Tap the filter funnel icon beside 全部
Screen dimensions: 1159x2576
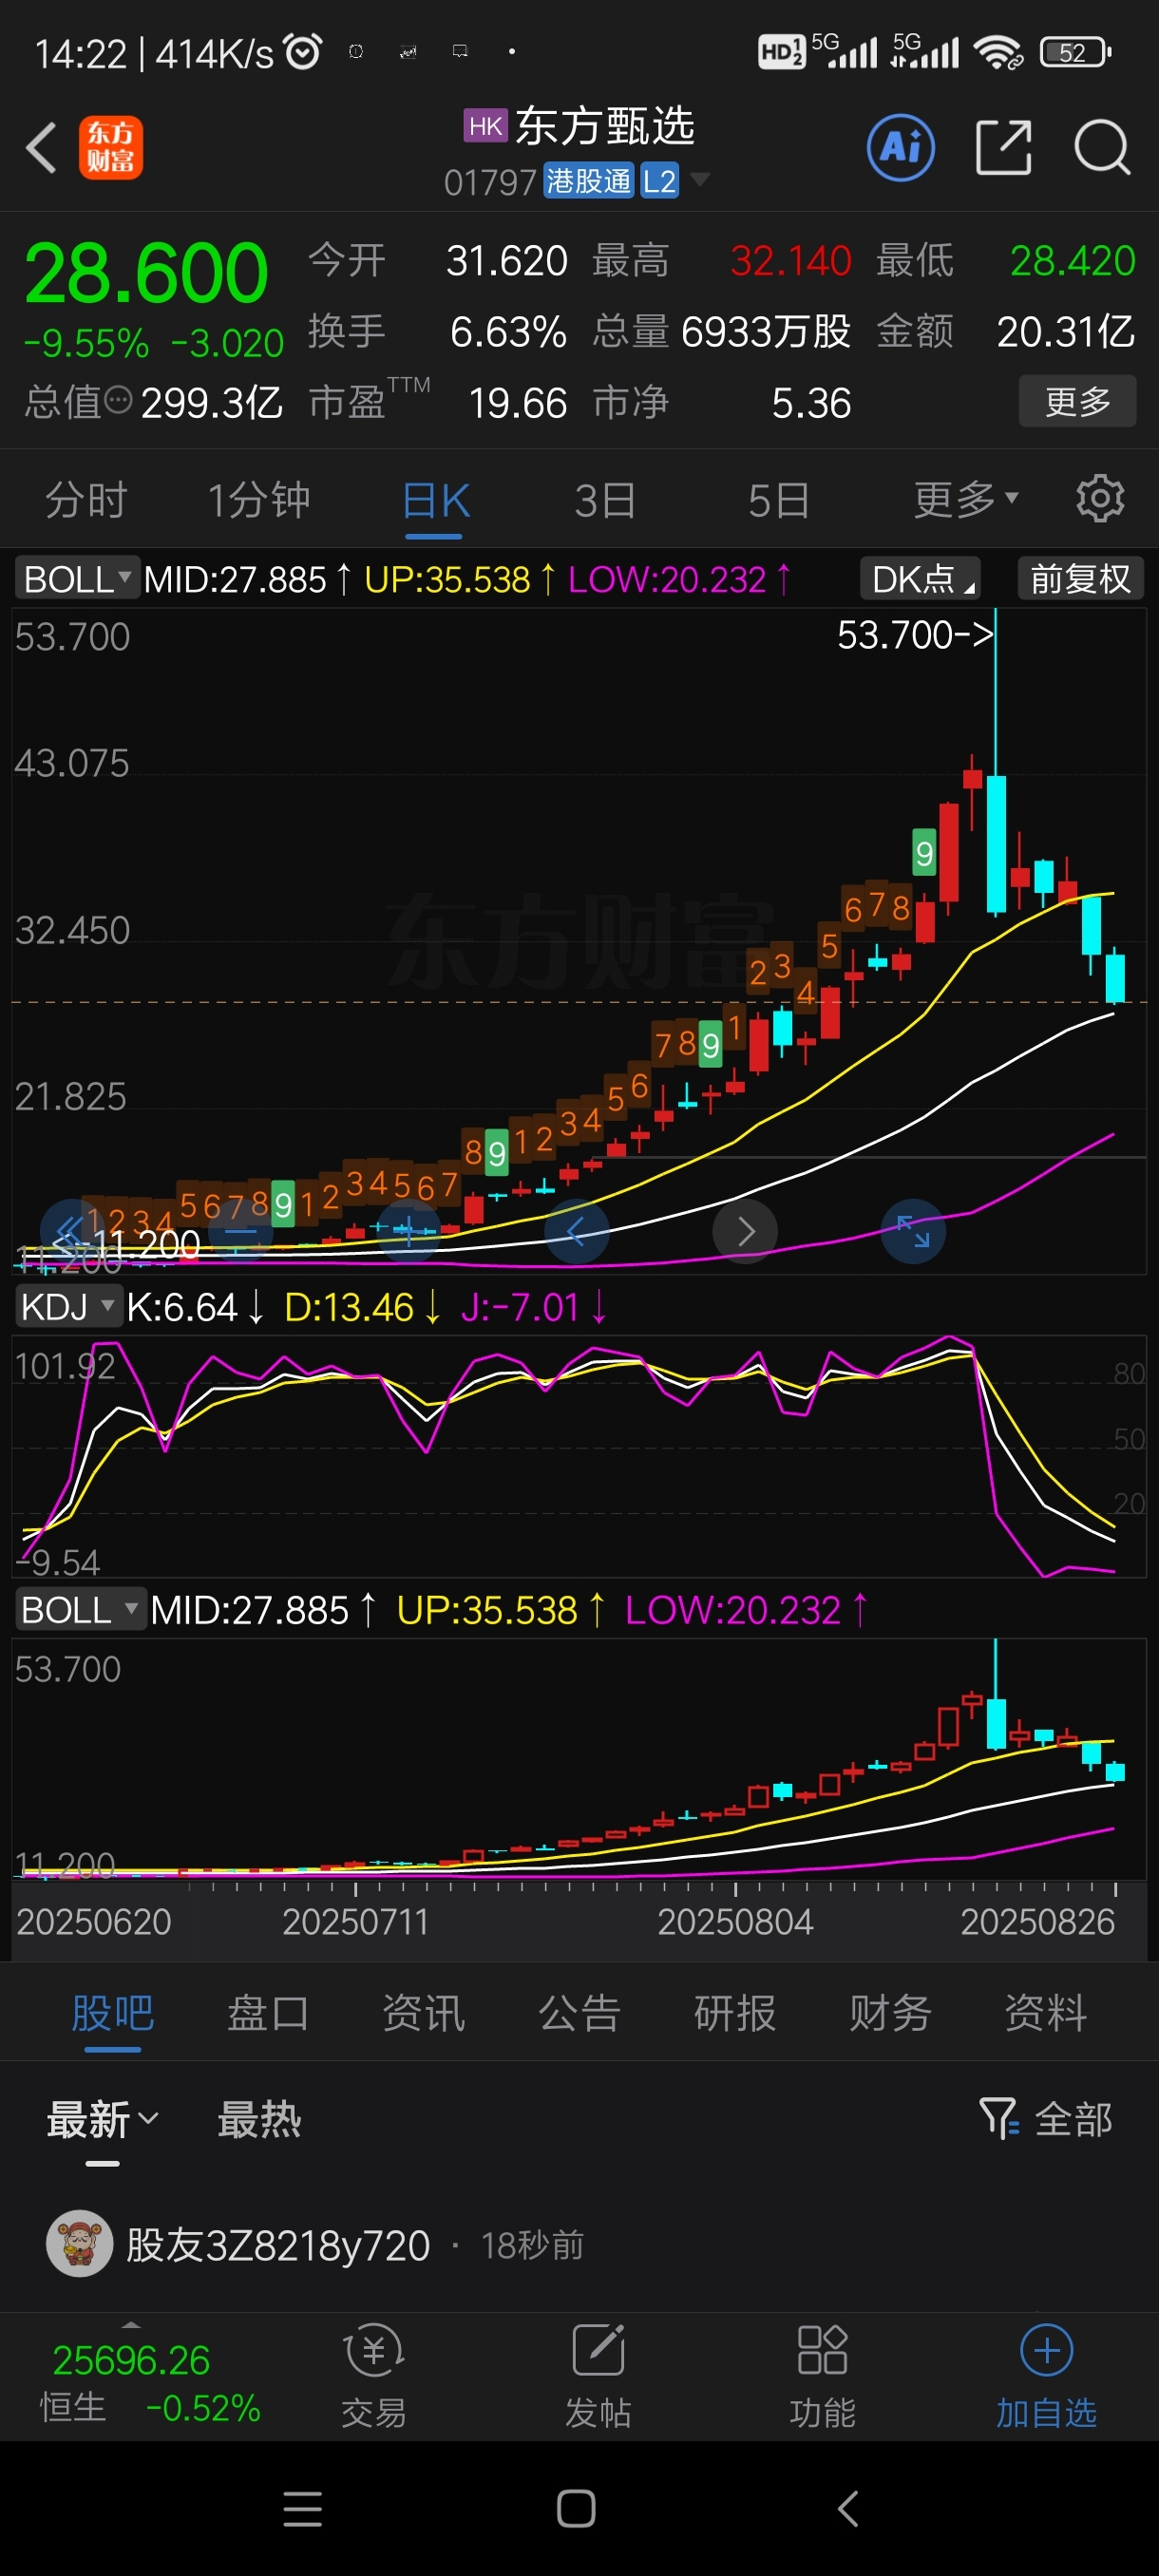point(998,2118)
